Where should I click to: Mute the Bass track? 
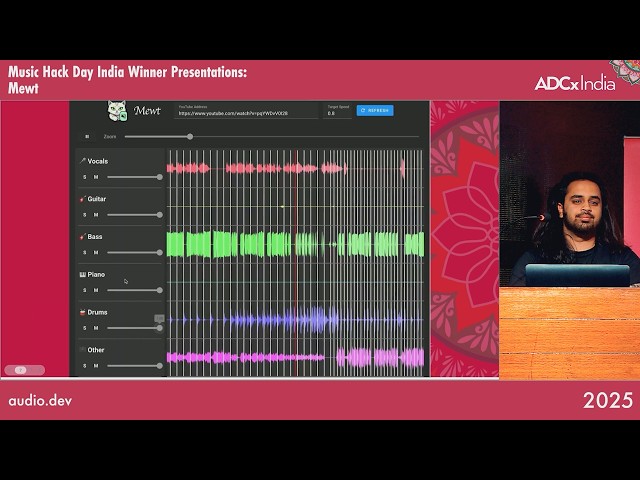click(x=96, y=253)
